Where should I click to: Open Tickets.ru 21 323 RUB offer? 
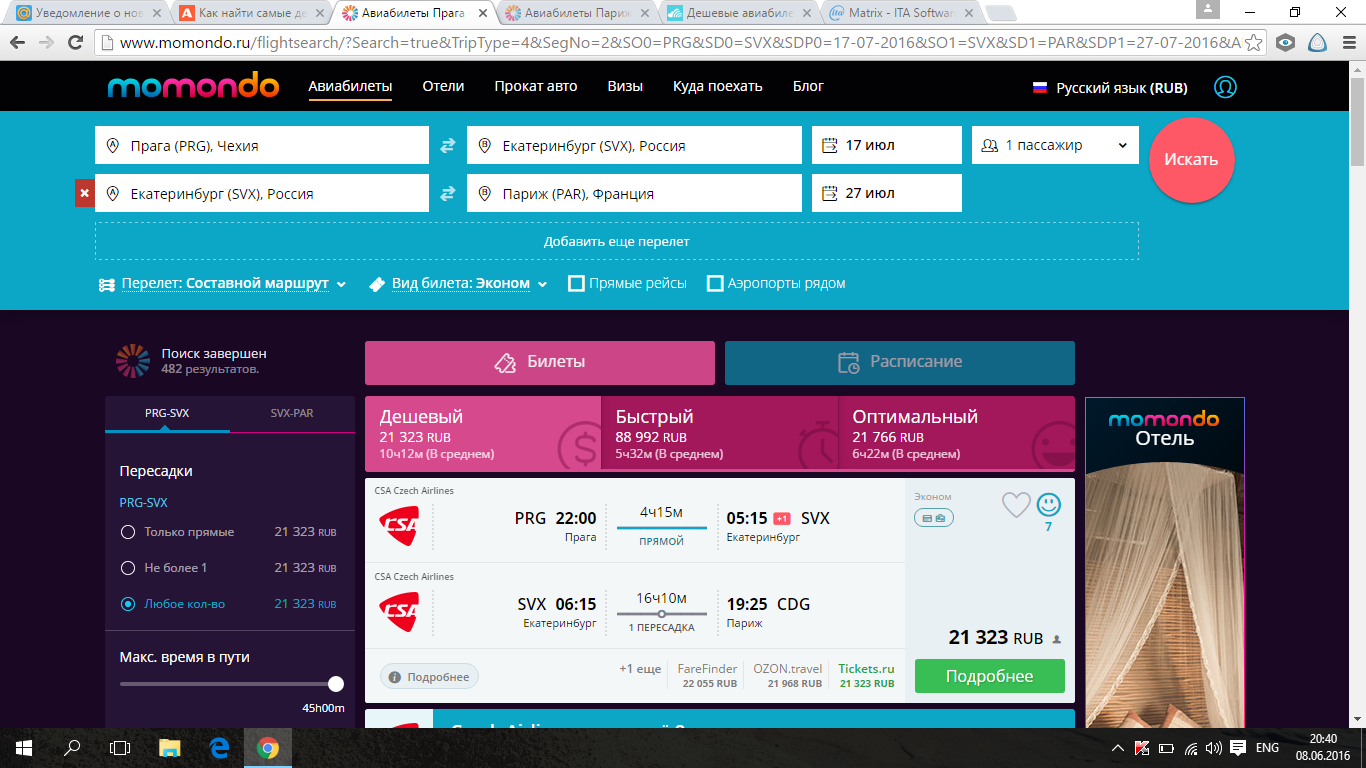pos(866,675)
